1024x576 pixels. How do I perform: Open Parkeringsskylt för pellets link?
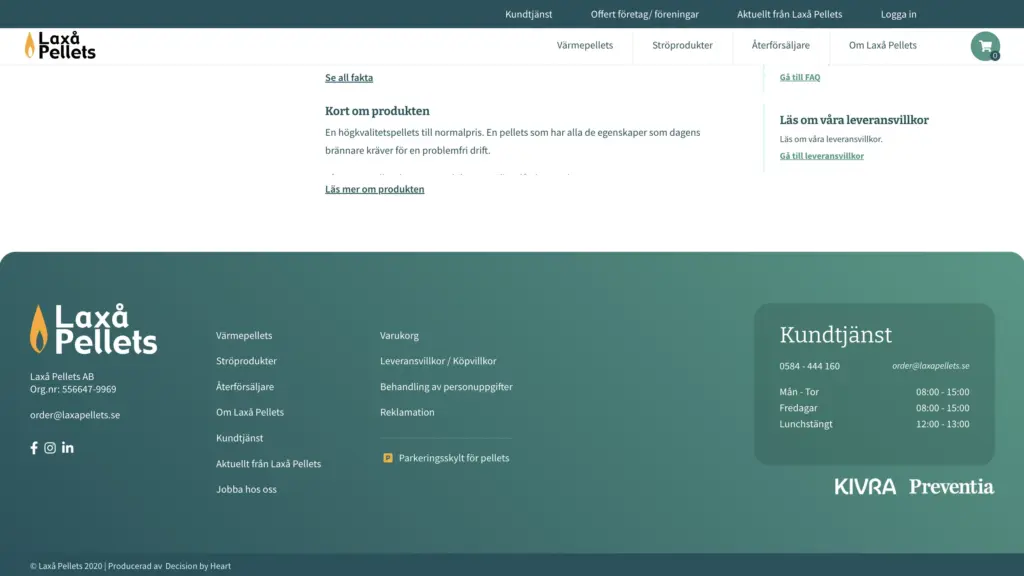pyautogui.click(x=453, y=458)
